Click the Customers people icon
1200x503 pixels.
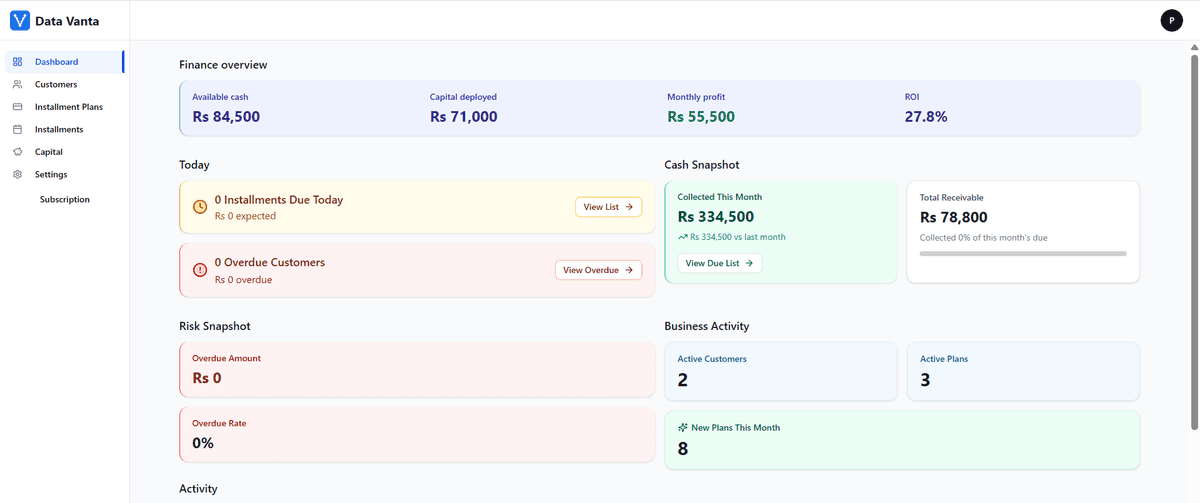coord(17,84)
